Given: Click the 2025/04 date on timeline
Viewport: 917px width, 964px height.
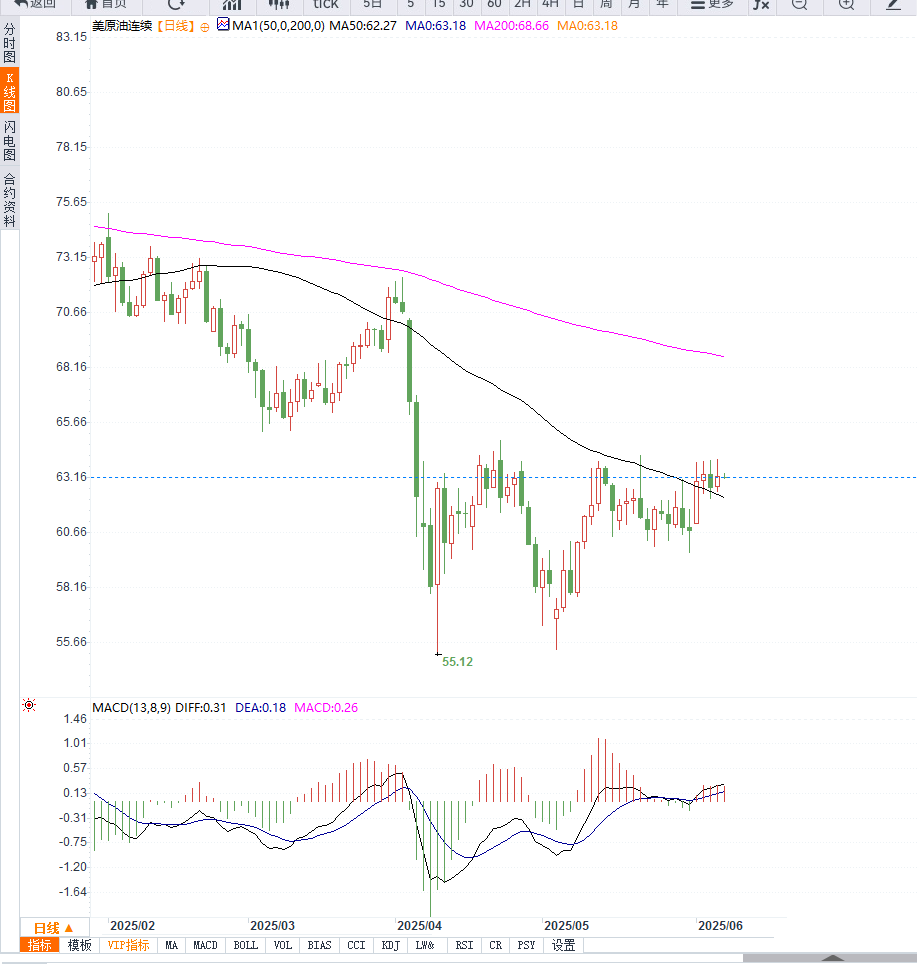Looking at the screenshot, I should pyautogui.click(x=418, y=925).
